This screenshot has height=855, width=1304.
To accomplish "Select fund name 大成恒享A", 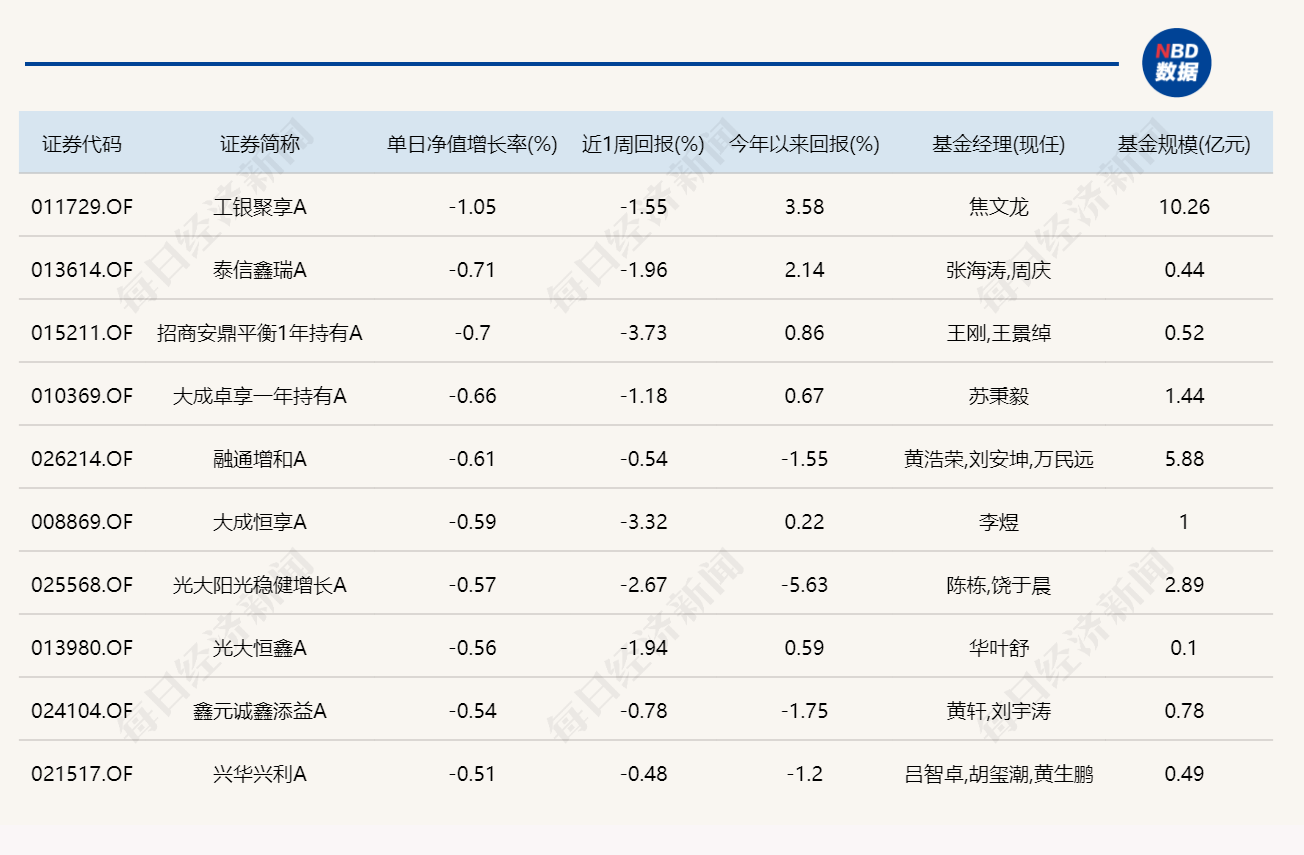I will pyautogui.click(x=260, y=522).
